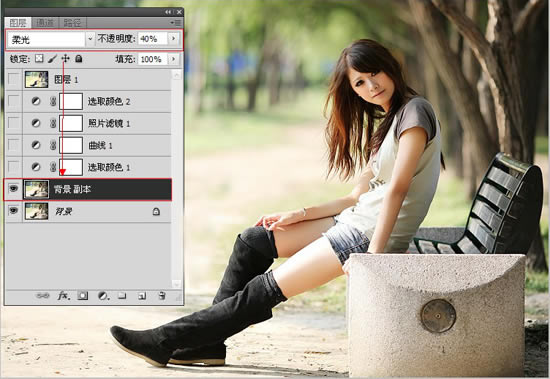
Task: Open the 不透明度 opacity slider arrow
Action: click(173, 39)
